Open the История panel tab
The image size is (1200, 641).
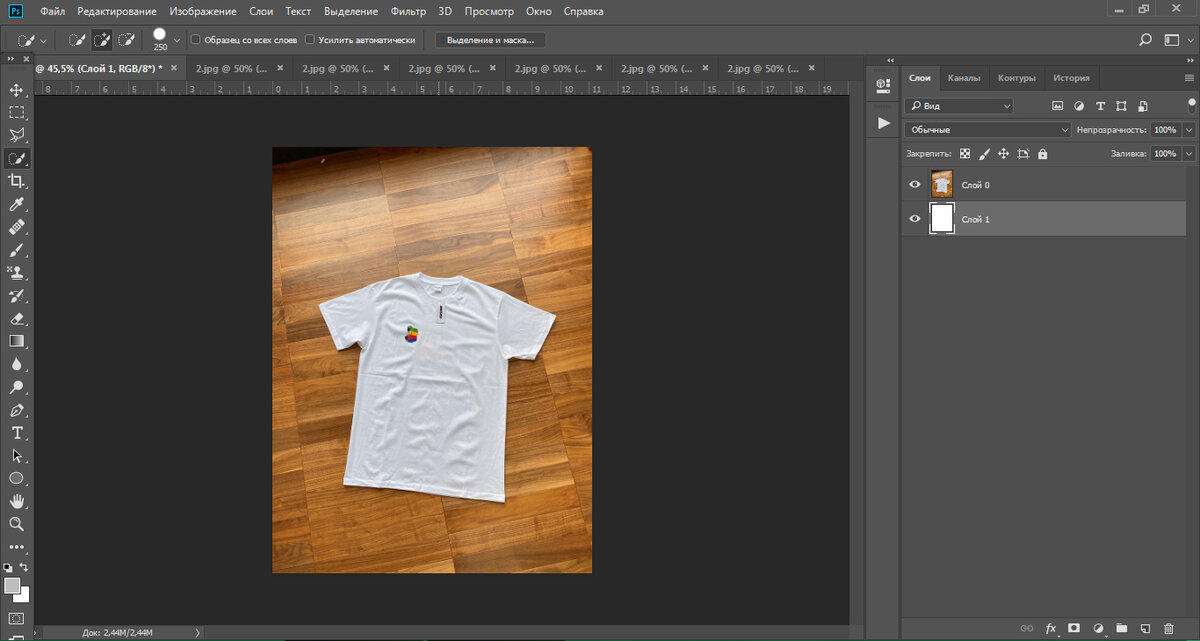point(1070,78)
